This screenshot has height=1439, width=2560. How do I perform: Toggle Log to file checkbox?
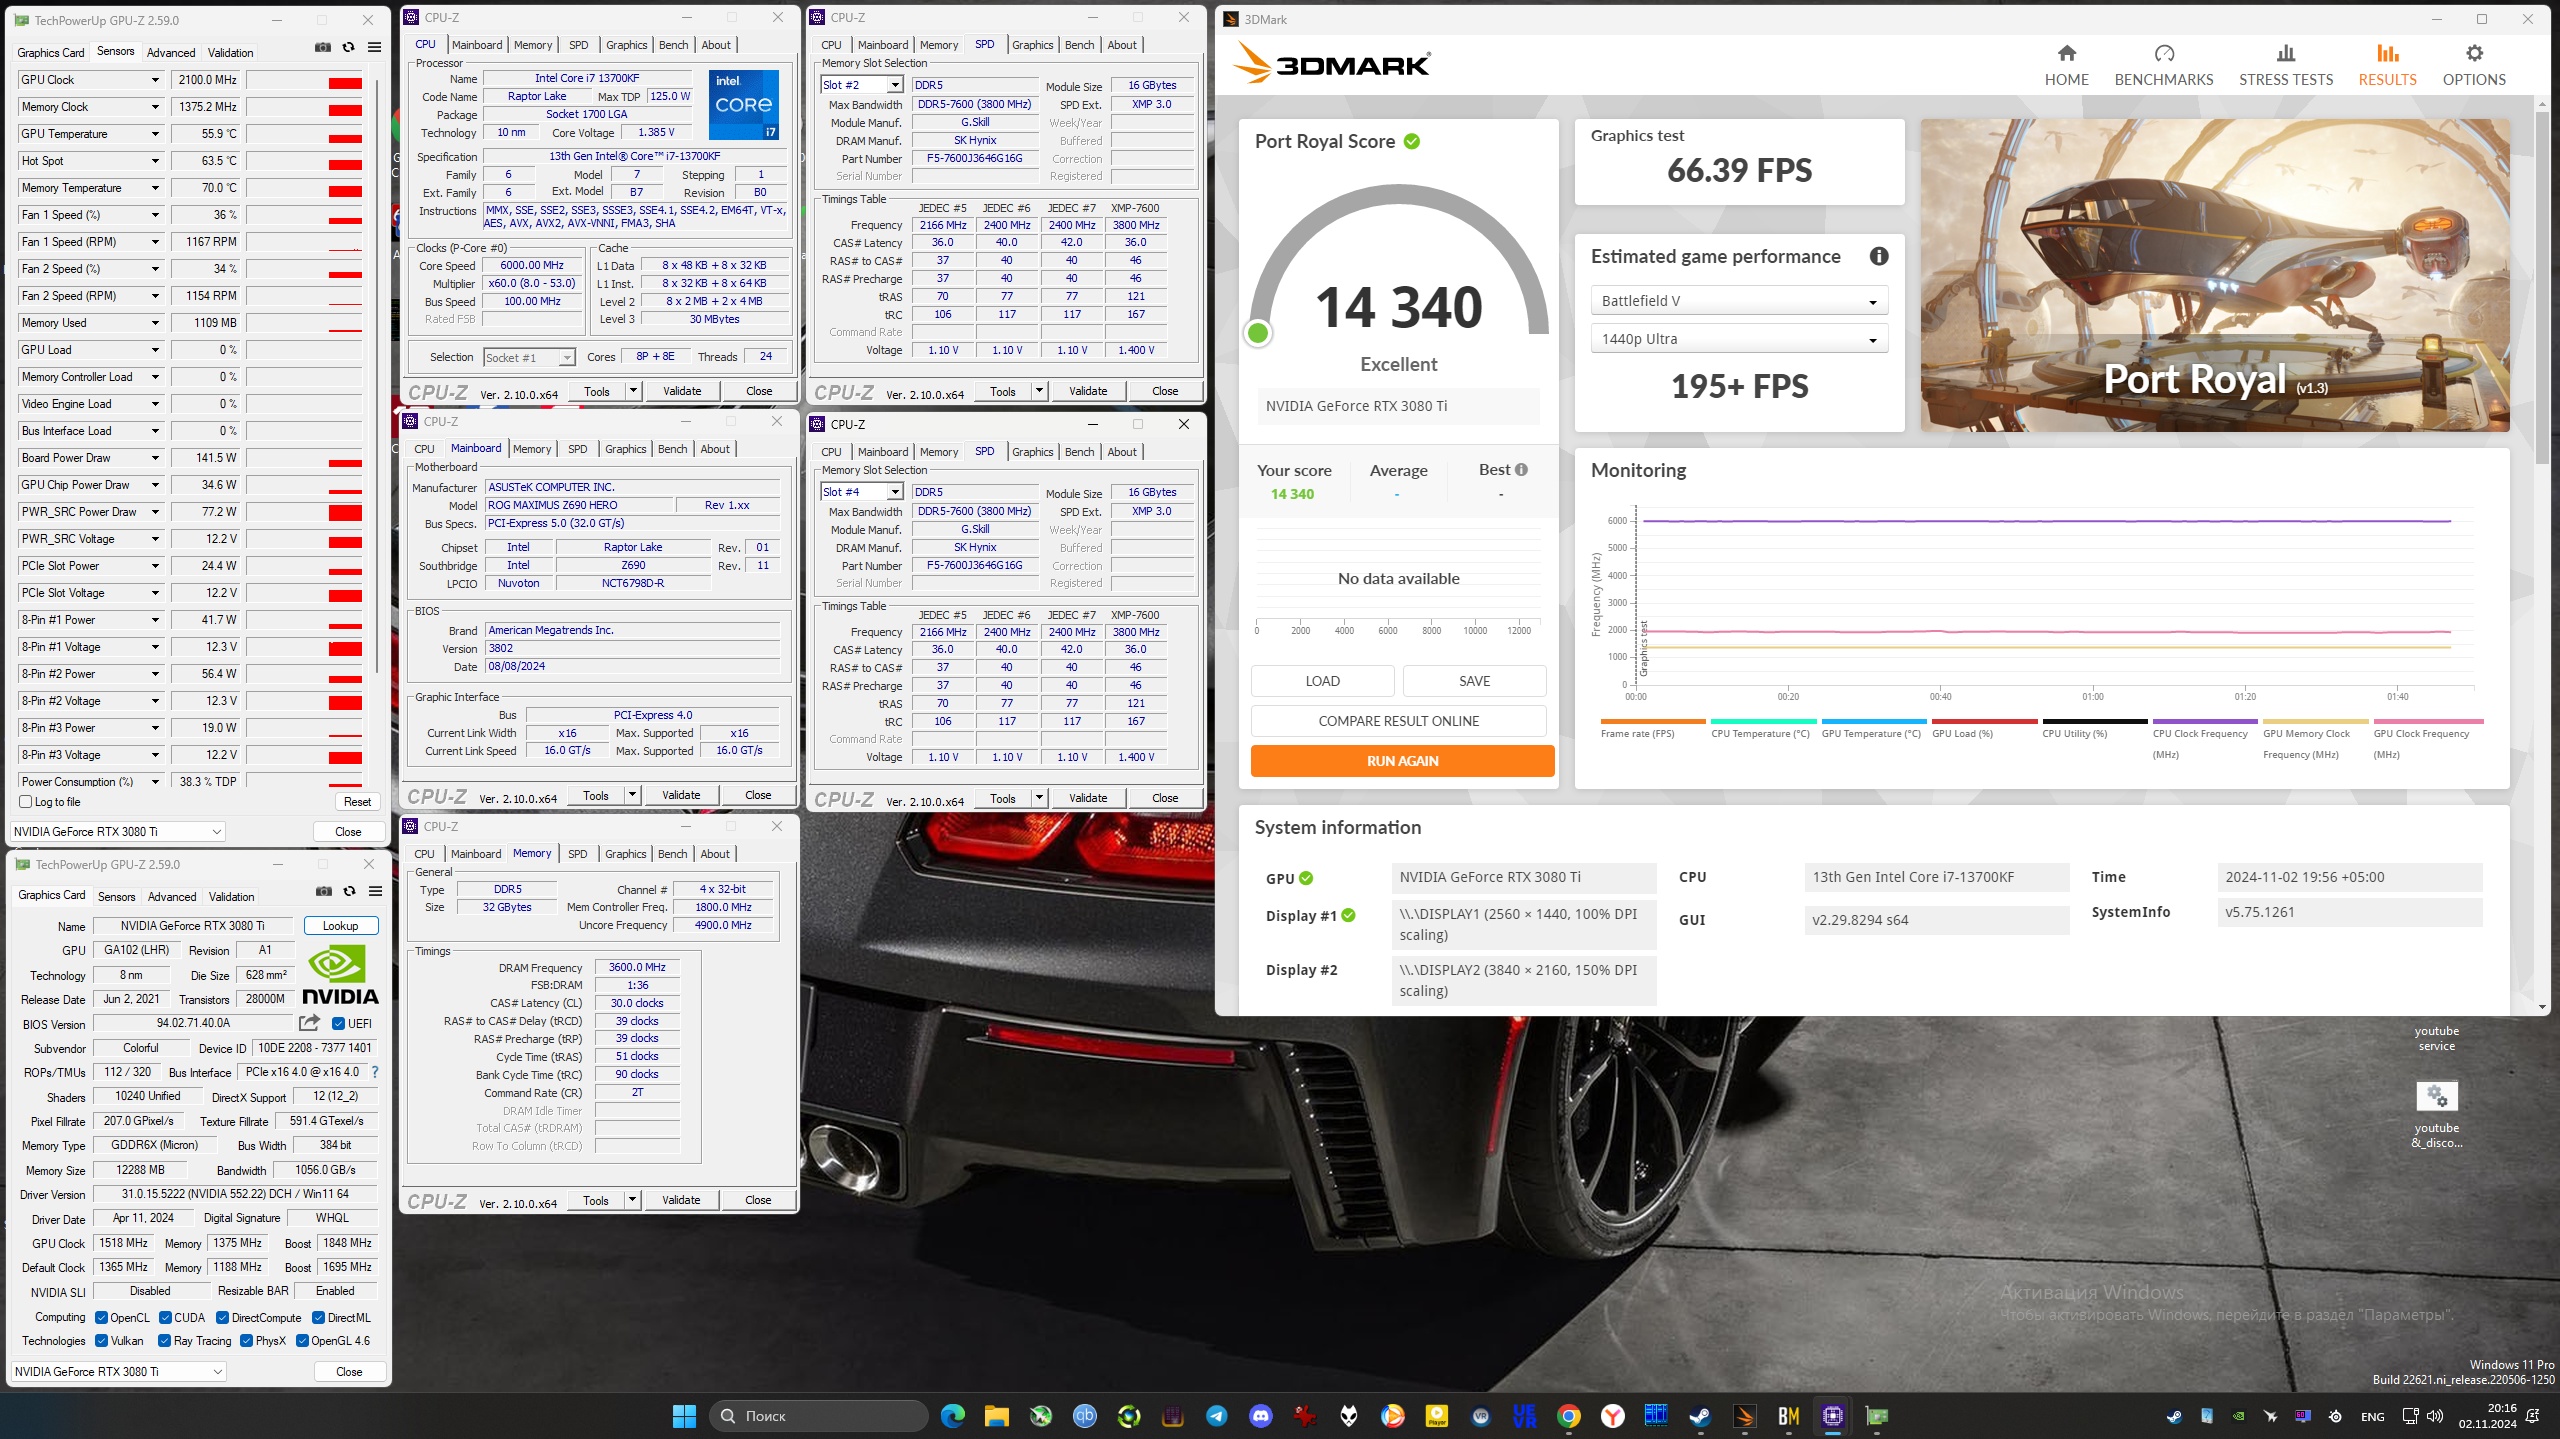26,802
